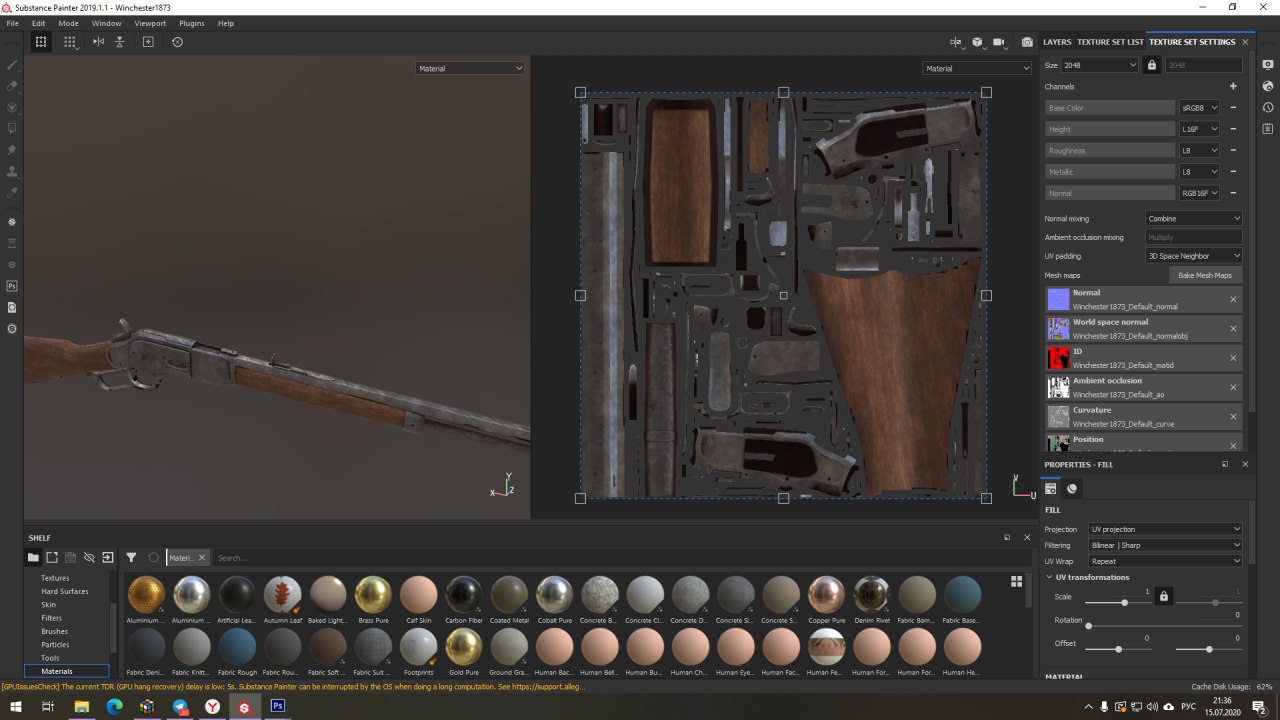Switch shelf thumbnails with the grid view icon
The height and width of the screenshot is (720, 1280).
click(1016, 581)
